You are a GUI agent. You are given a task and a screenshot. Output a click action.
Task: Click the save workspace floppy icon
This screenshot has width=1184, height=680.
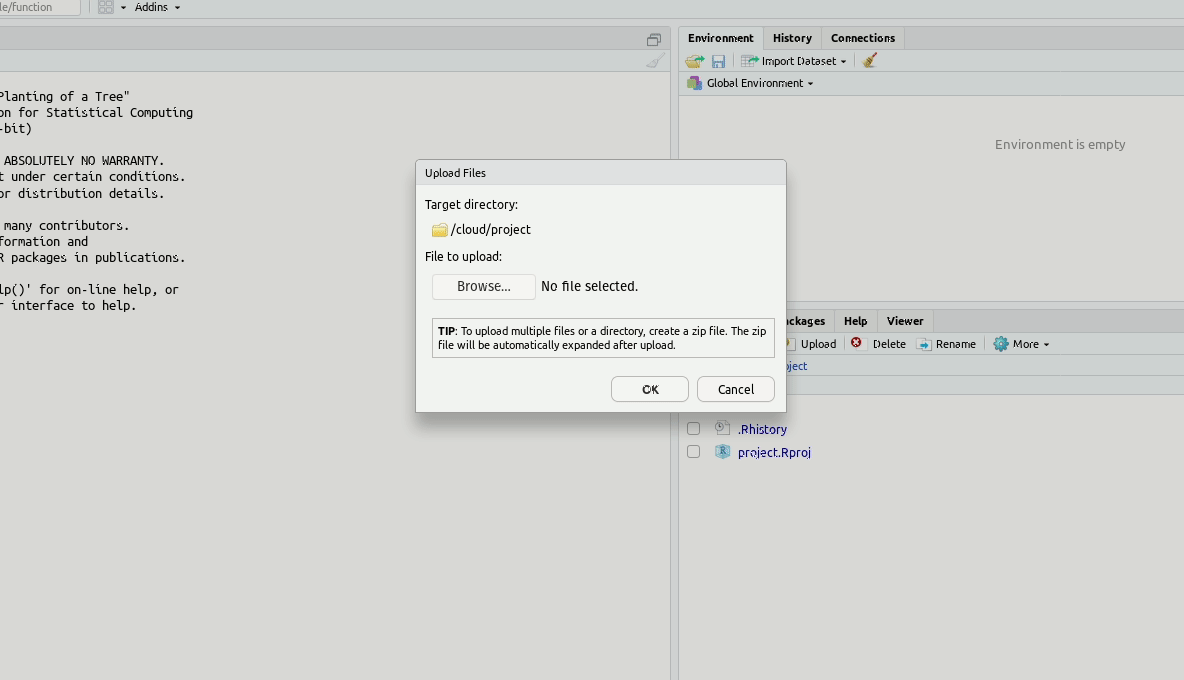click(x=718, y=61)
